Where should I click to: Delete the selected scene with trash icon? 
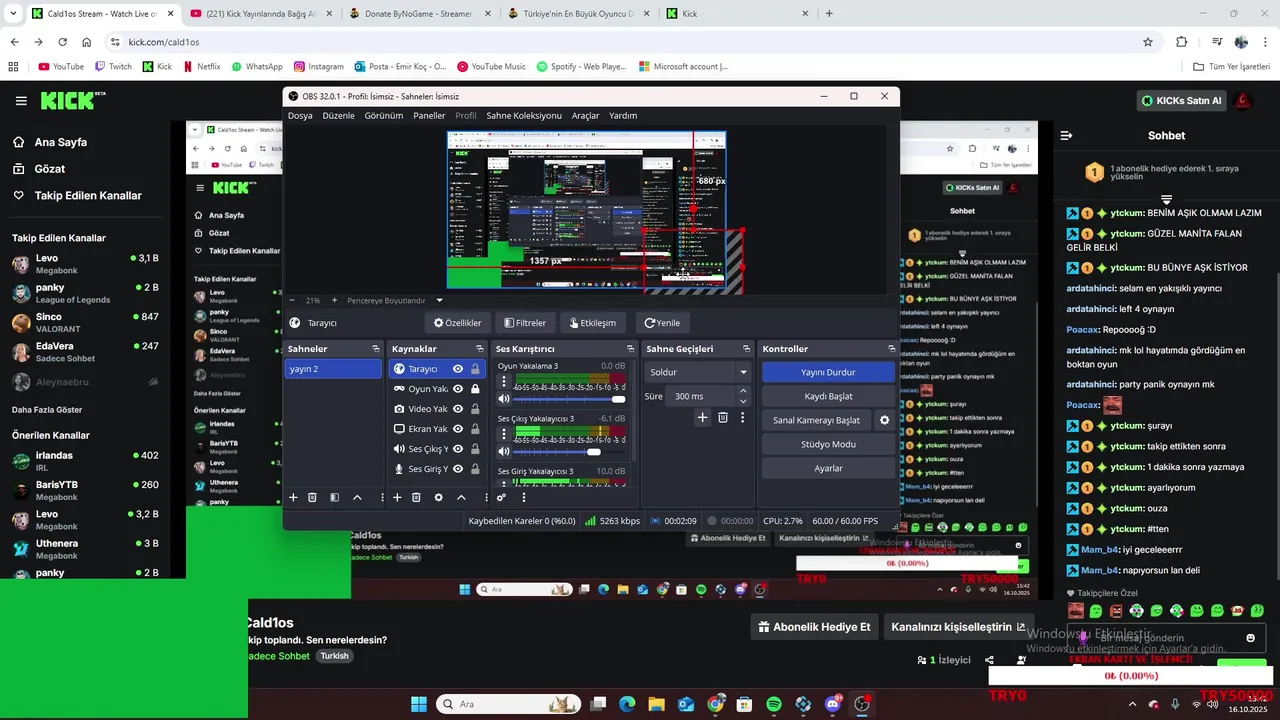coord(312,497)
